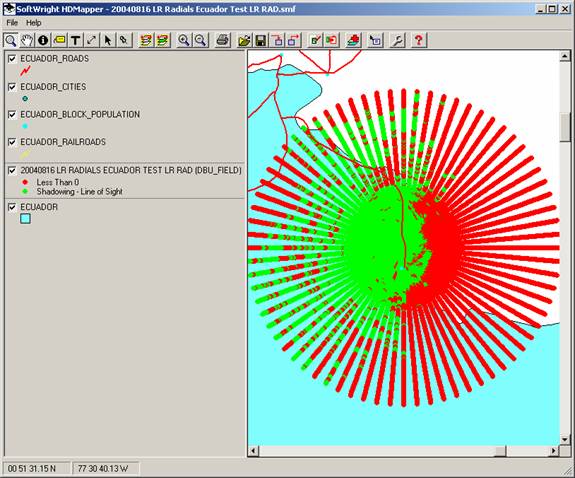Image resolution: width=575 pixels, height=478 pixels.
Task: Open the wrench settings tool
Action: click(x=397, y=40)
